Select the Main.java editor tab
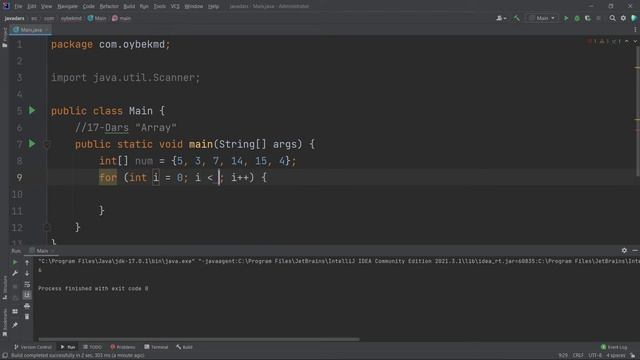Screen dimensions: 640x360 coord(31,30)
